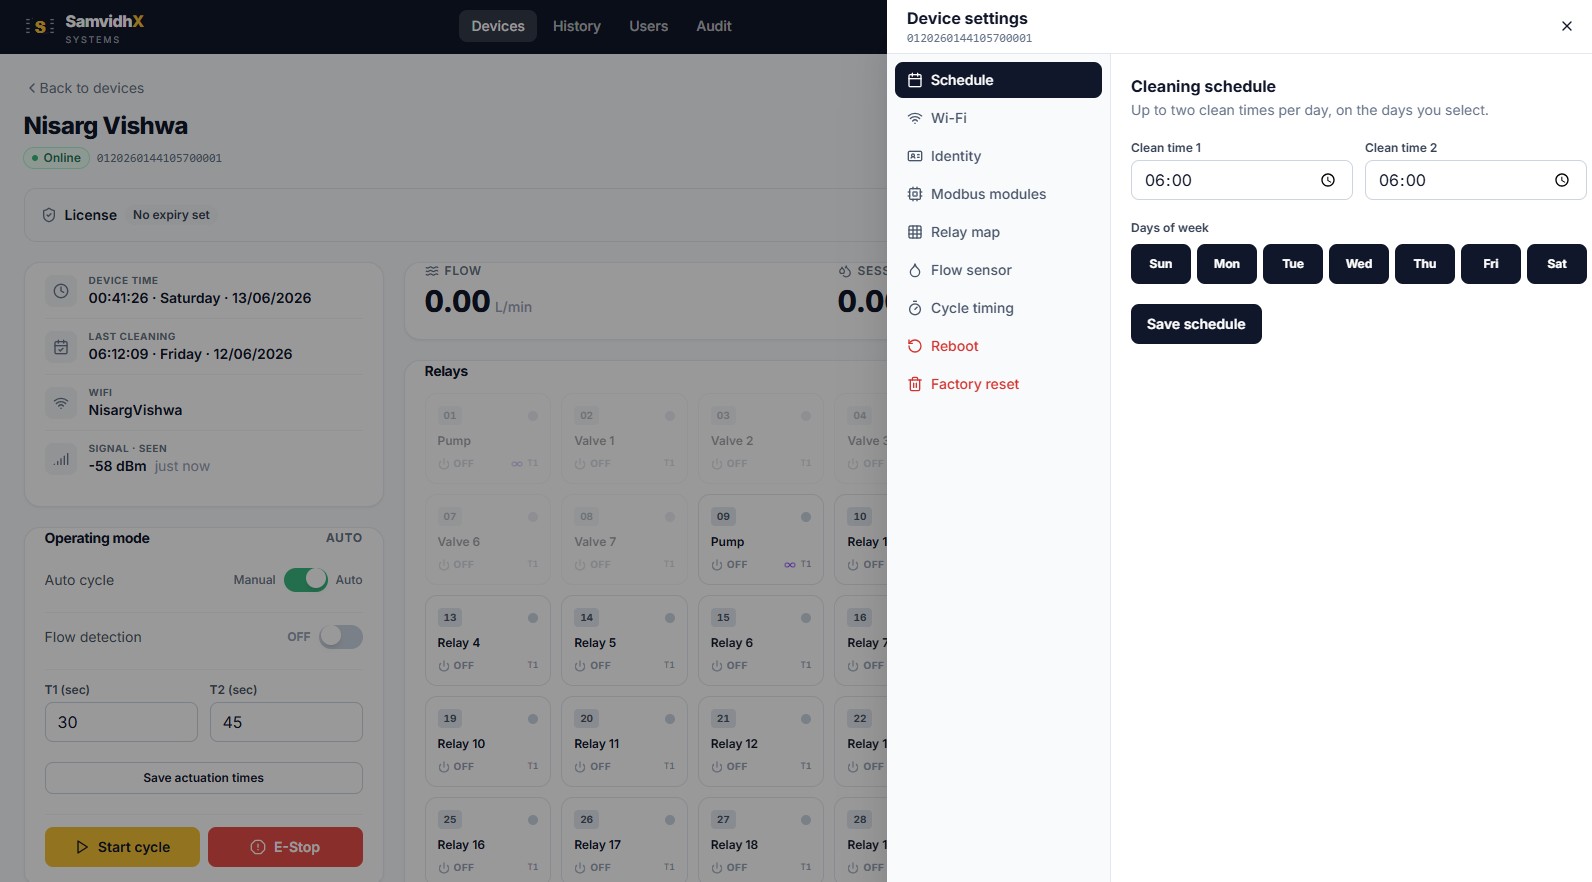Click the Flow gauge icon
The image size is (1592, 882).
pos(432,271)
